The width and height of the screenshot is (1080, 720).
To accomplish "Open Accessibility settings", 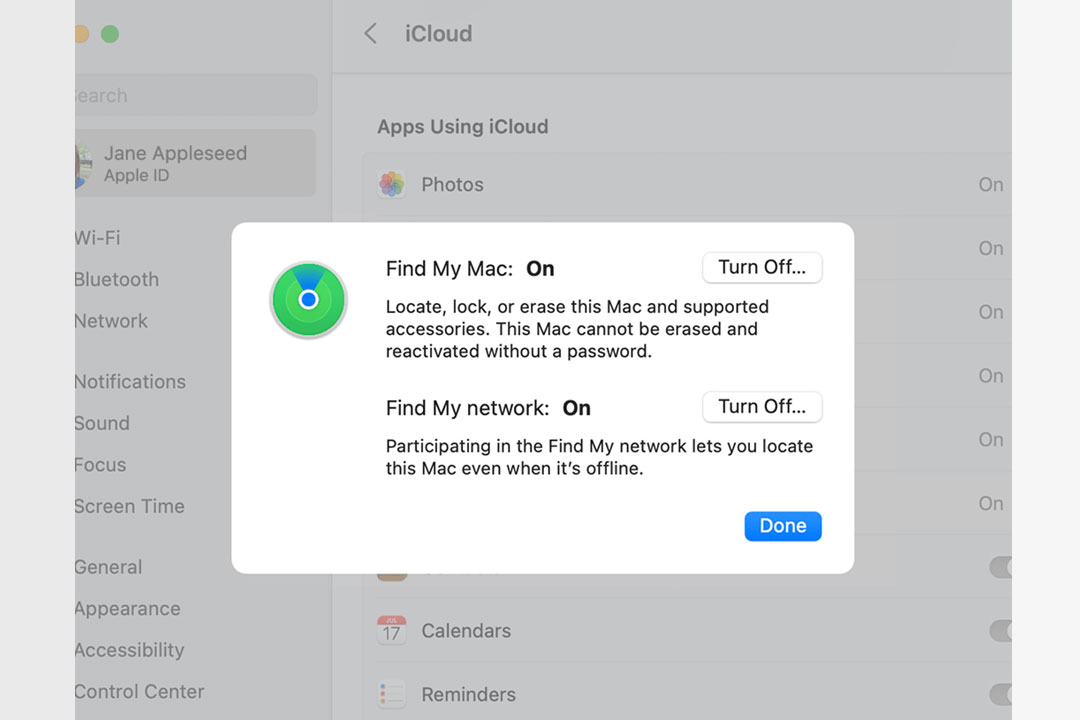I will (129, 650).
